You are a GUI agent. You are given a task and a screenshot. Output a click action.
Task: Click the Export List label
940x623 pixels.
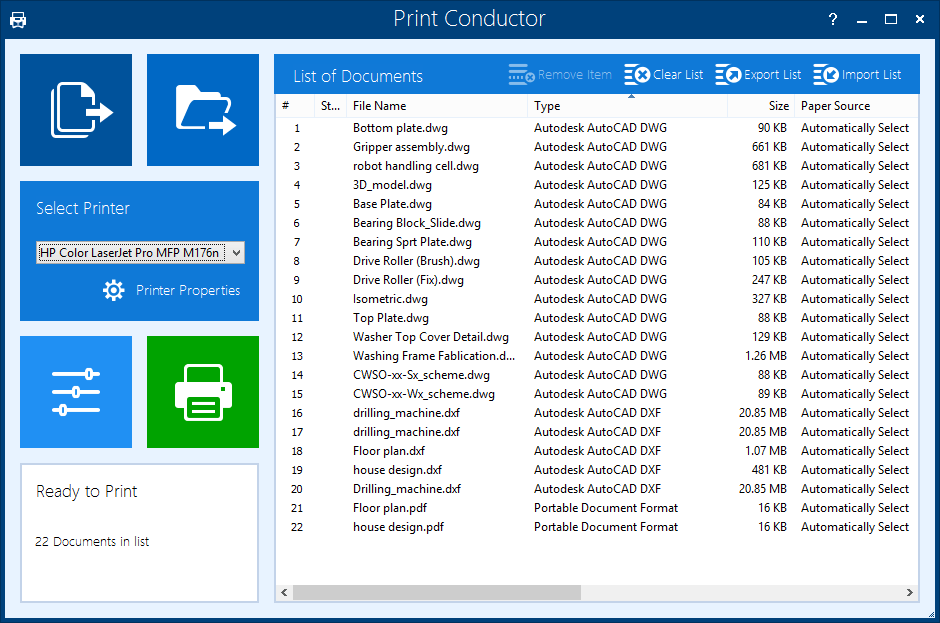772,75
